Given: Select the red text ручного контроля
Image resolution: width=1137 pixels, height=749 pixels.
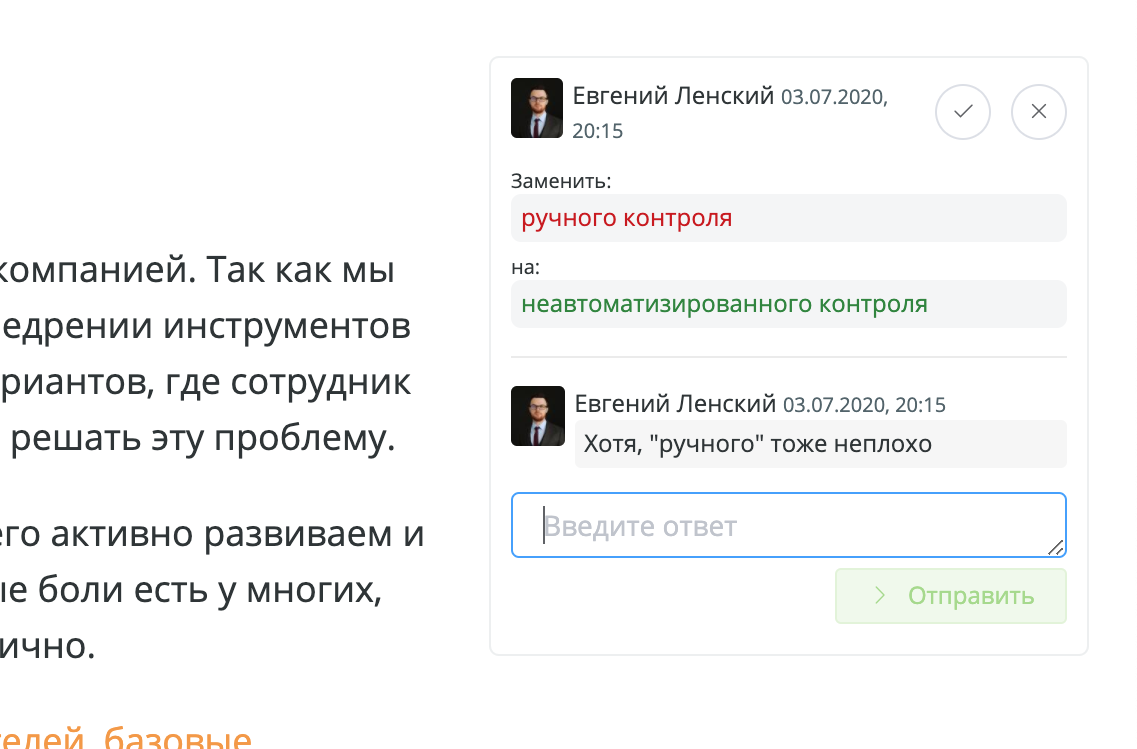Looking at the screenshot, I should click(x=628, y=217).
